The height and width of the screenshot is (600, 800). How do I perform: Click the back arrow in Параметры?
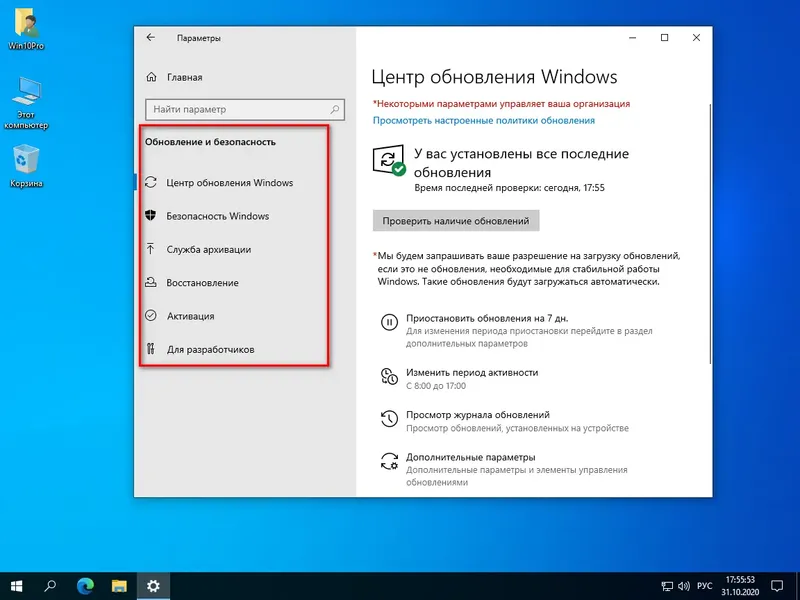coord(151,37)
